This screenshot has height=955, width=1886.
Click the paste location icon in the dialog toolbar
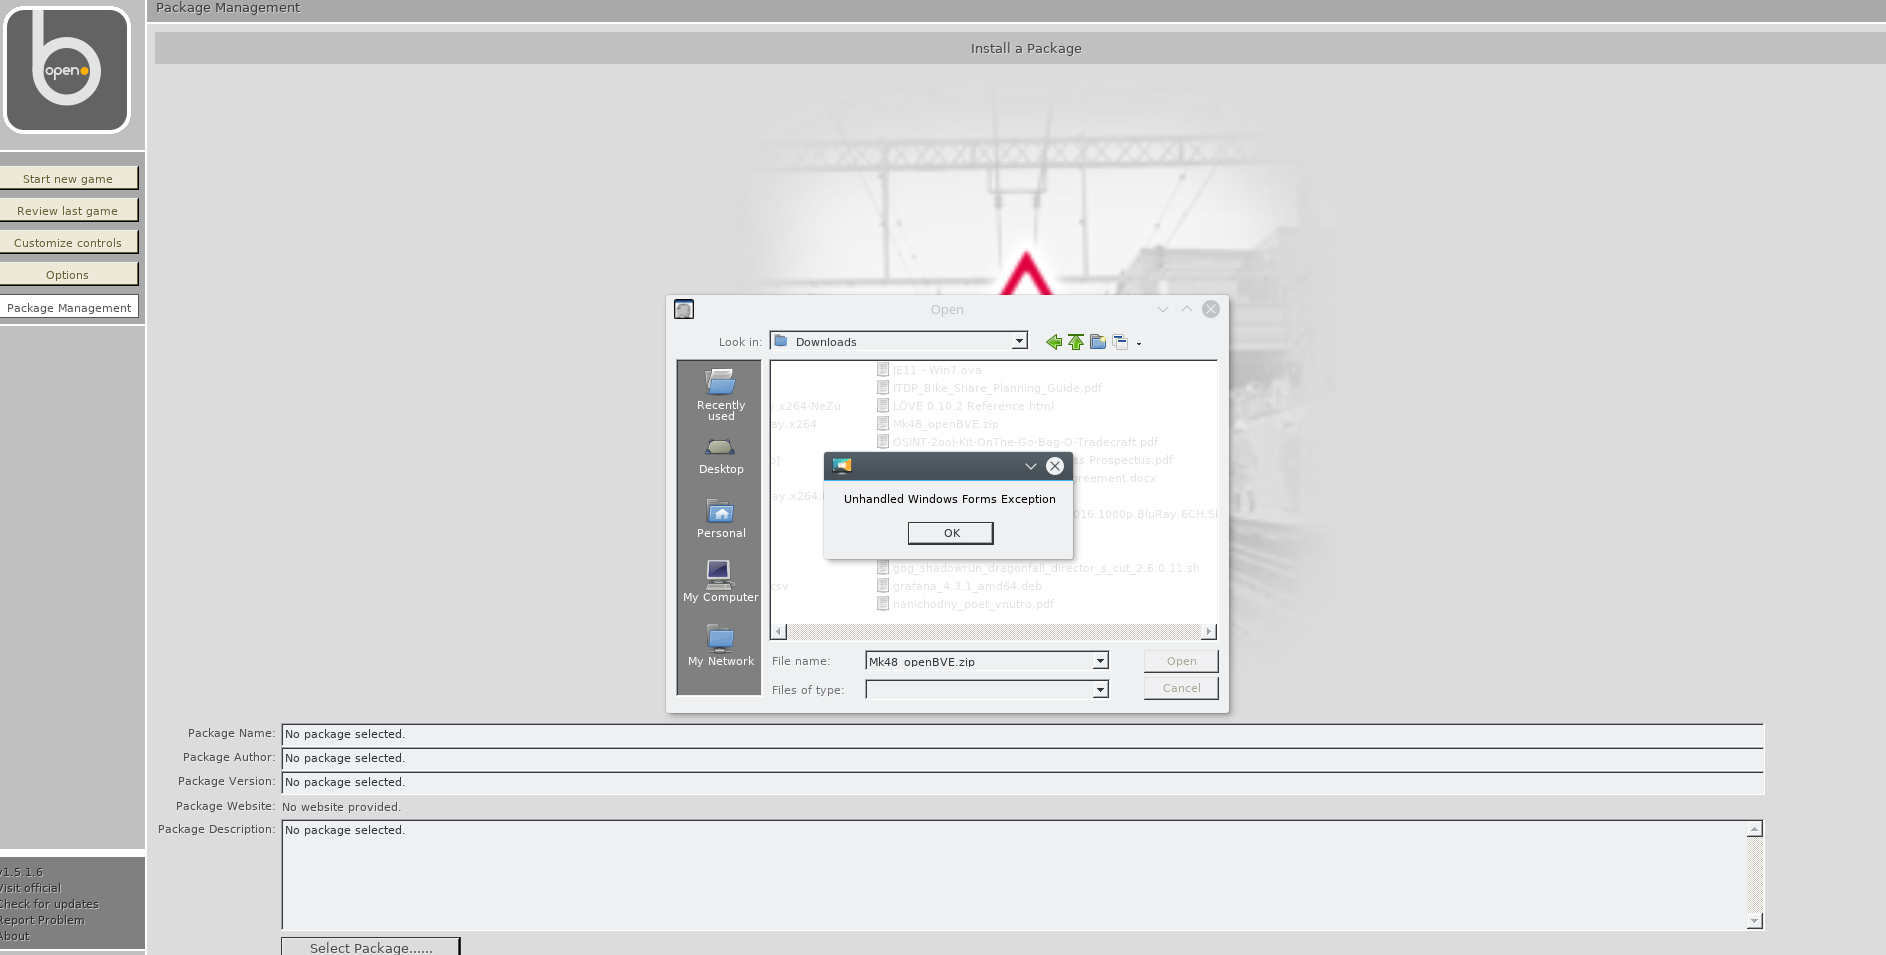(x=1122, y=342)
